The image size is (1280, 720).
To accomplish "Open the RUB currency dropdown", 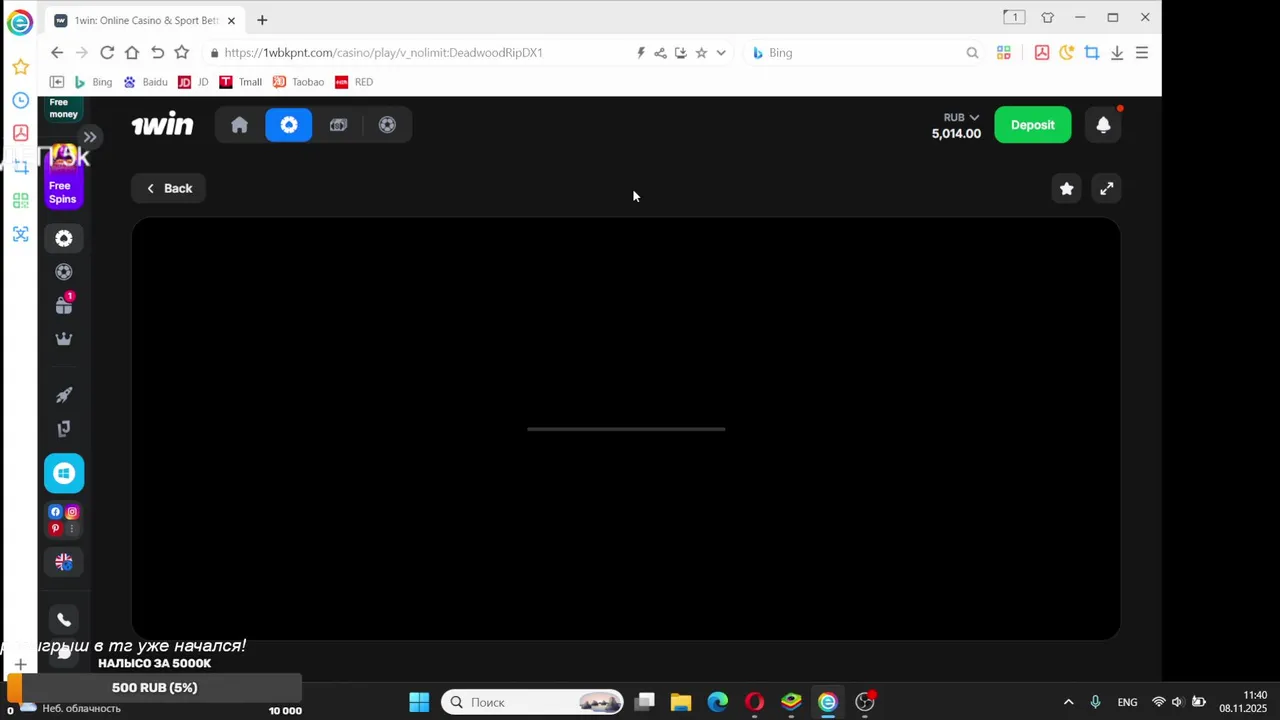I will click(x=961, y=117).
